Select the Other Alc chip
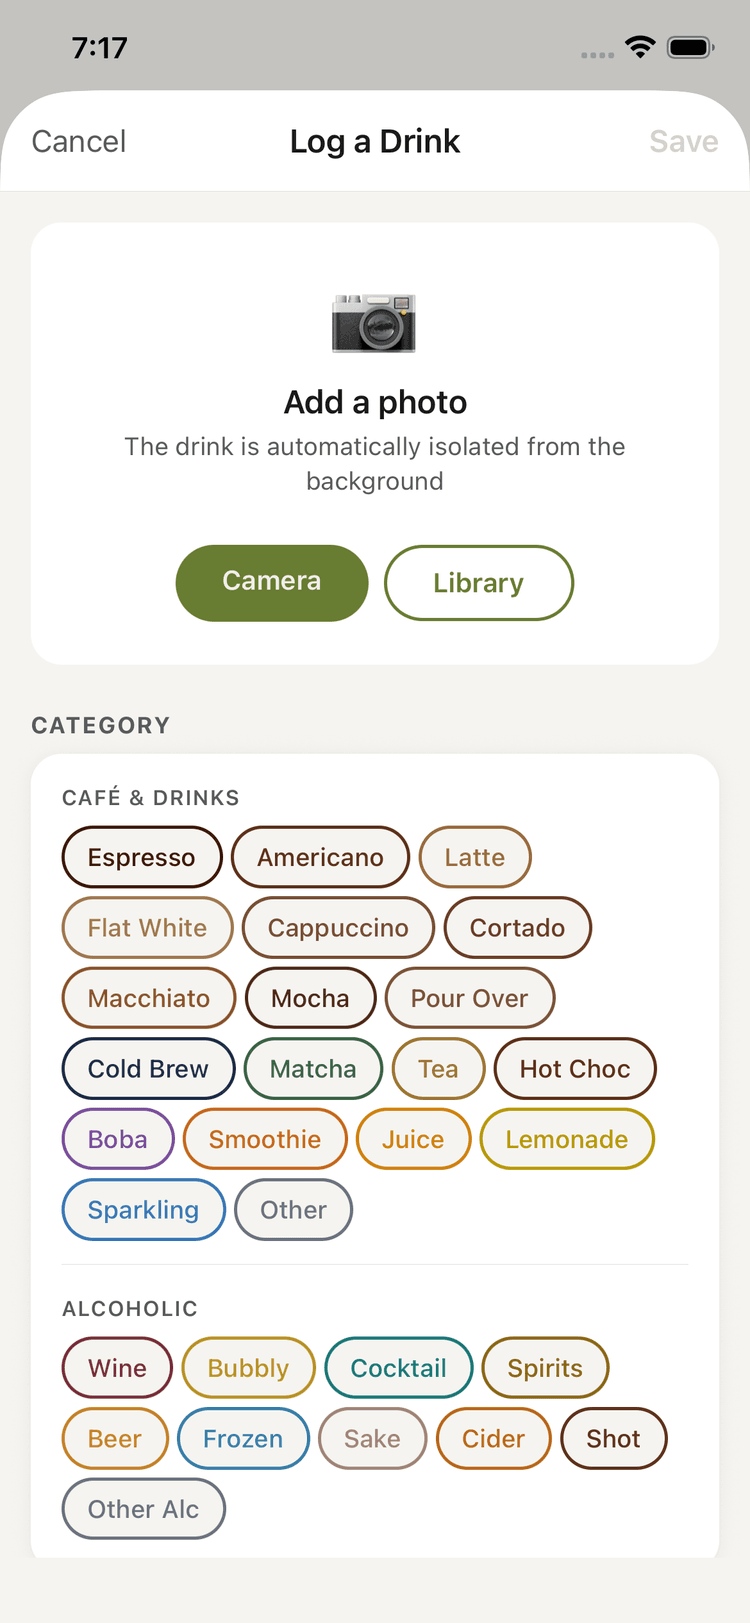The height and width of the screenshot is (1623, 750). click(x=143, y=1509)
